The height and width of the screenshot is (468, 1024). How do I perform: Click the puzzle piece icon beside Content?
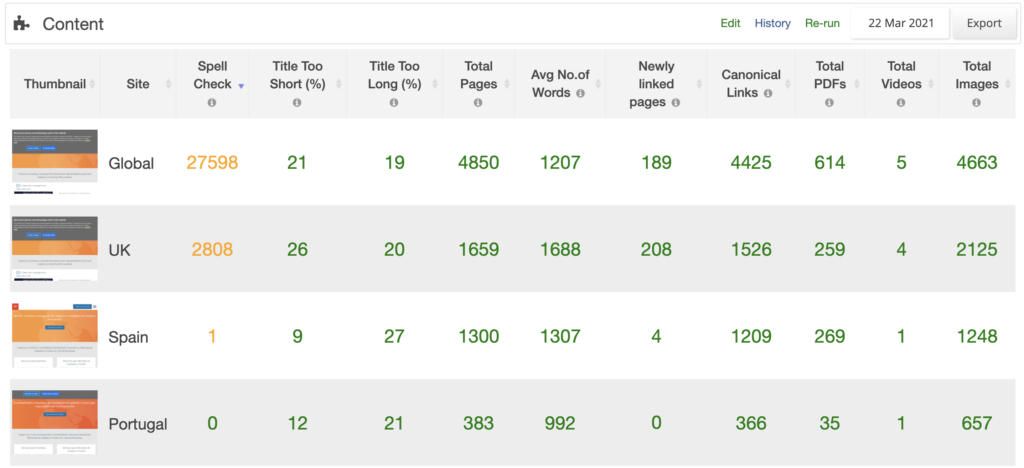coord(22,24)
